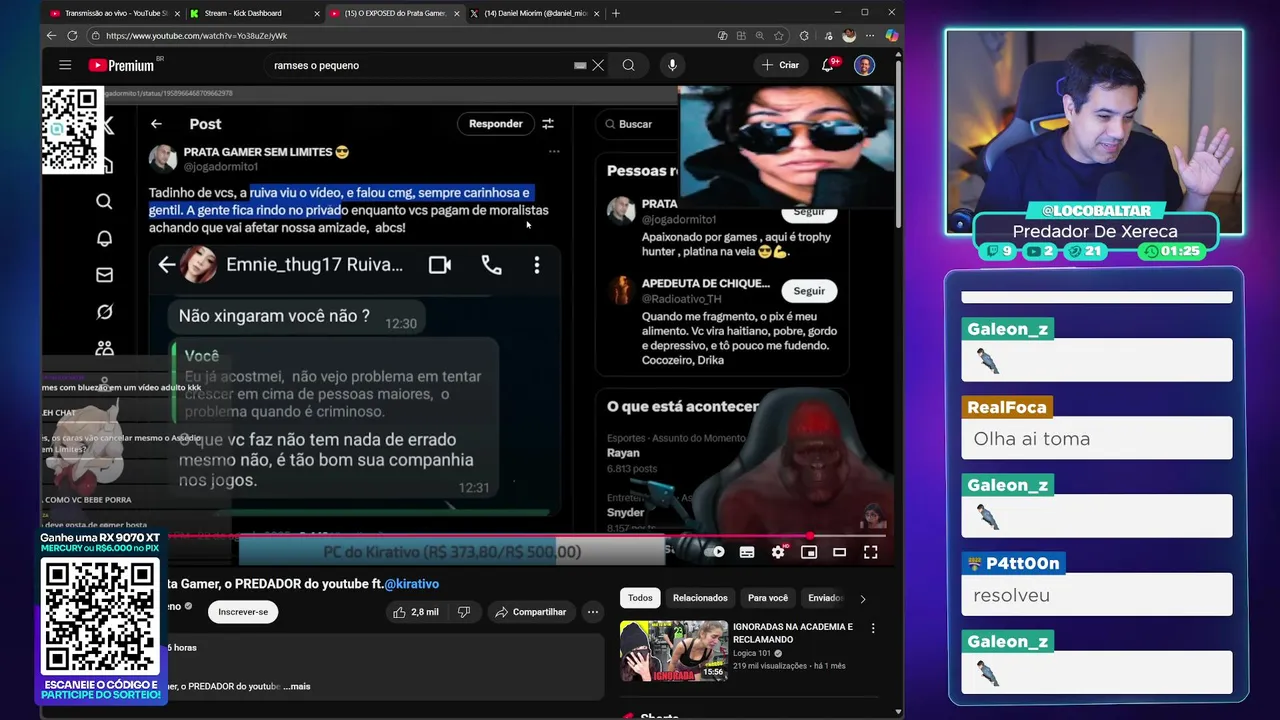Click the Criar create button
This screenshot has width=1280, height=720.
[781, 65]
